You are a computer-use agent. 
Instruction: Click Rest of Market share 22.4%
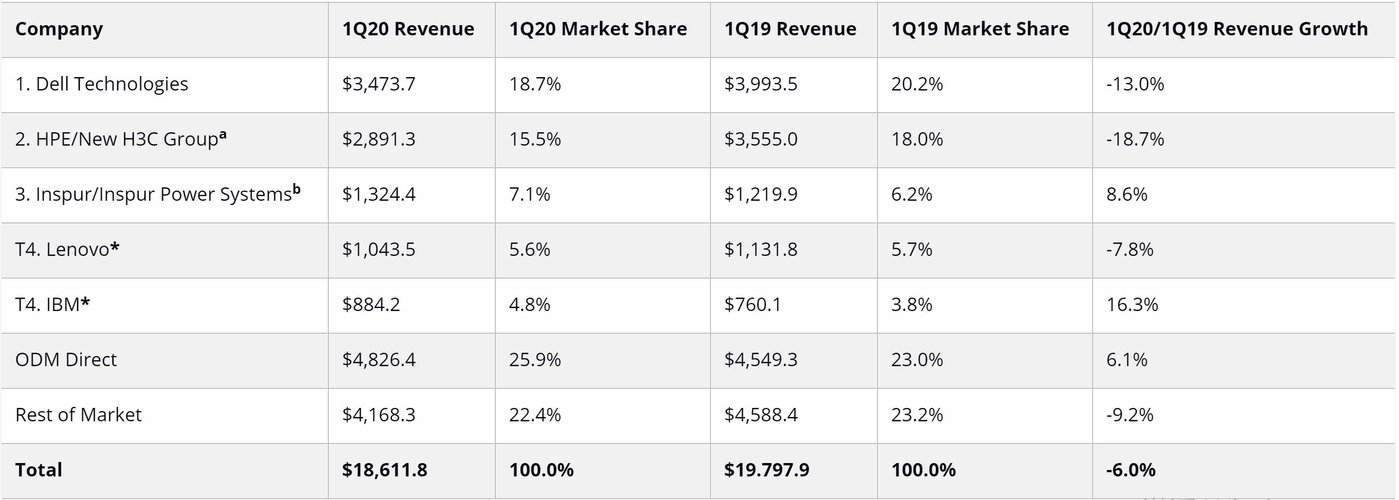pyautogui.click(x=535, y=414)
